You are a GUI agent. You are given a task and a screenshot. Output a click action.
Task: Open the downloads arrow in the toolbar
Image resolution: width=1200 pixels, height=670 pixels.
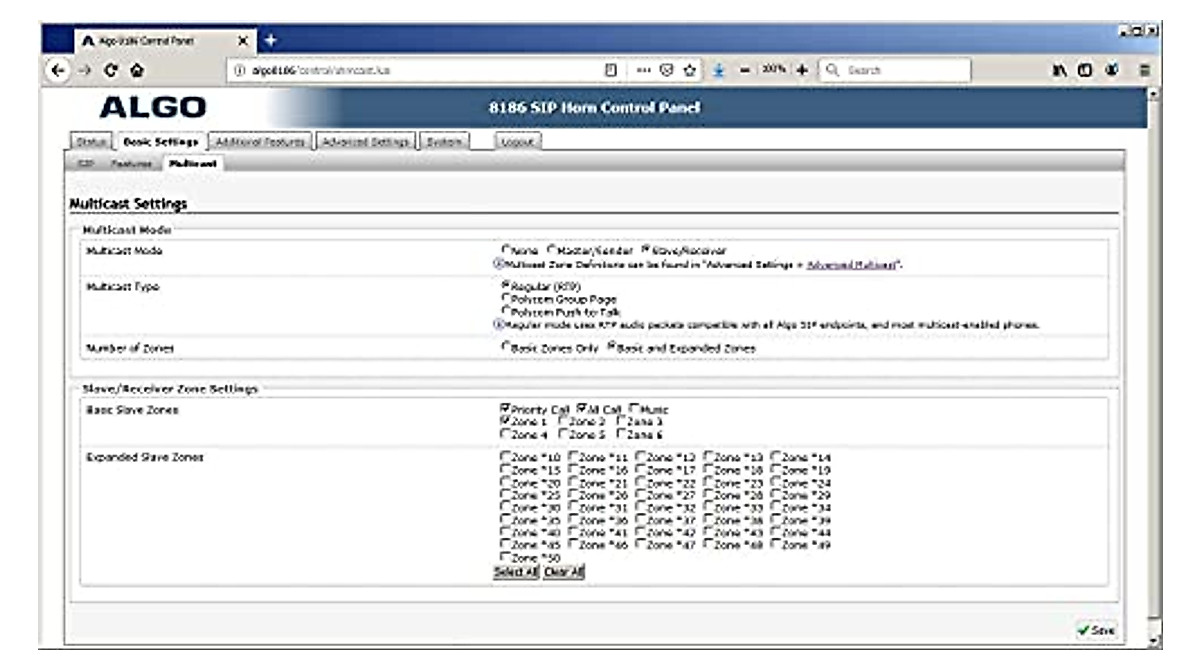pos(719,70)
